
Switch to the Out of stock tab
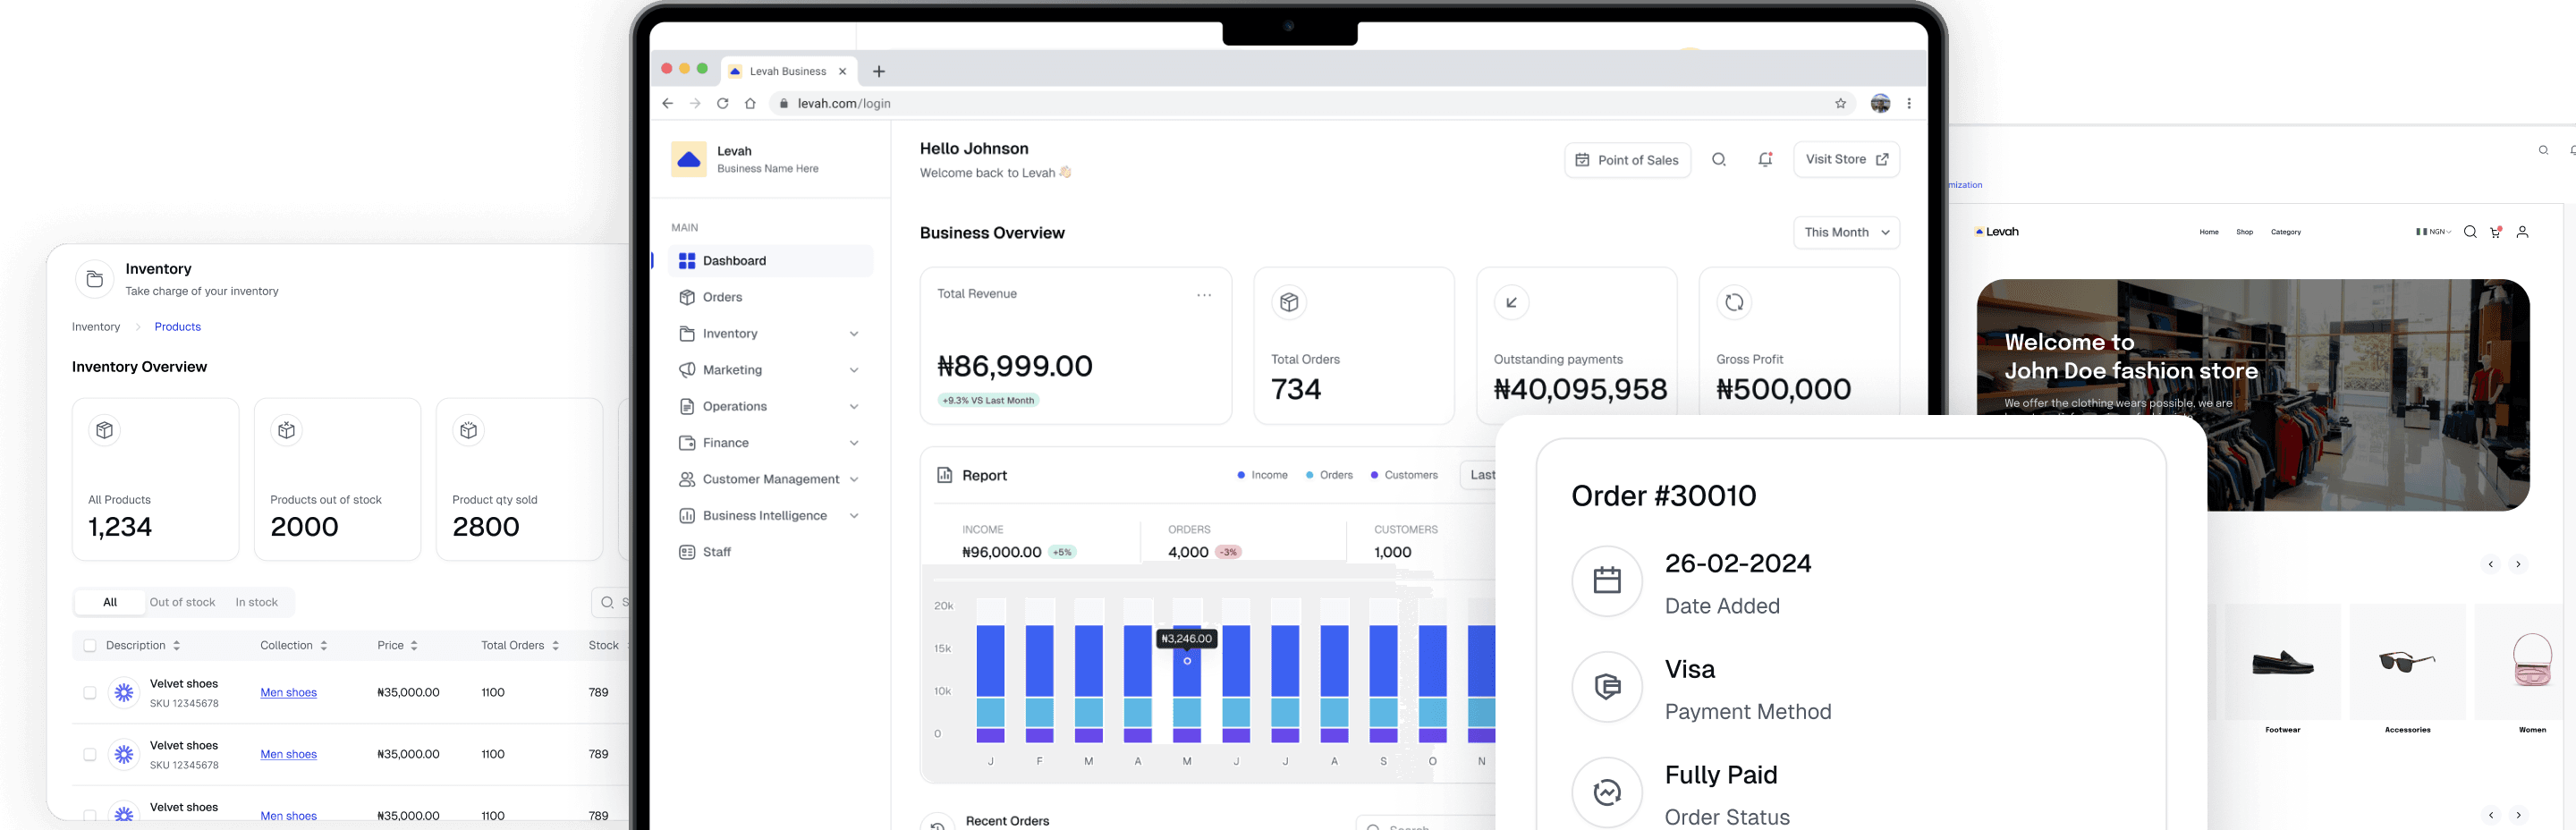[x=182, y=601]
